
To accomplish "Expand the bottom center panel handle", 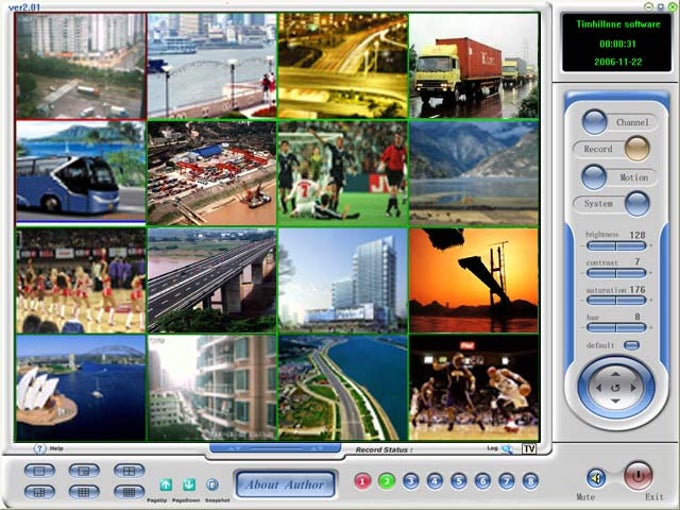I will point(275,448).
